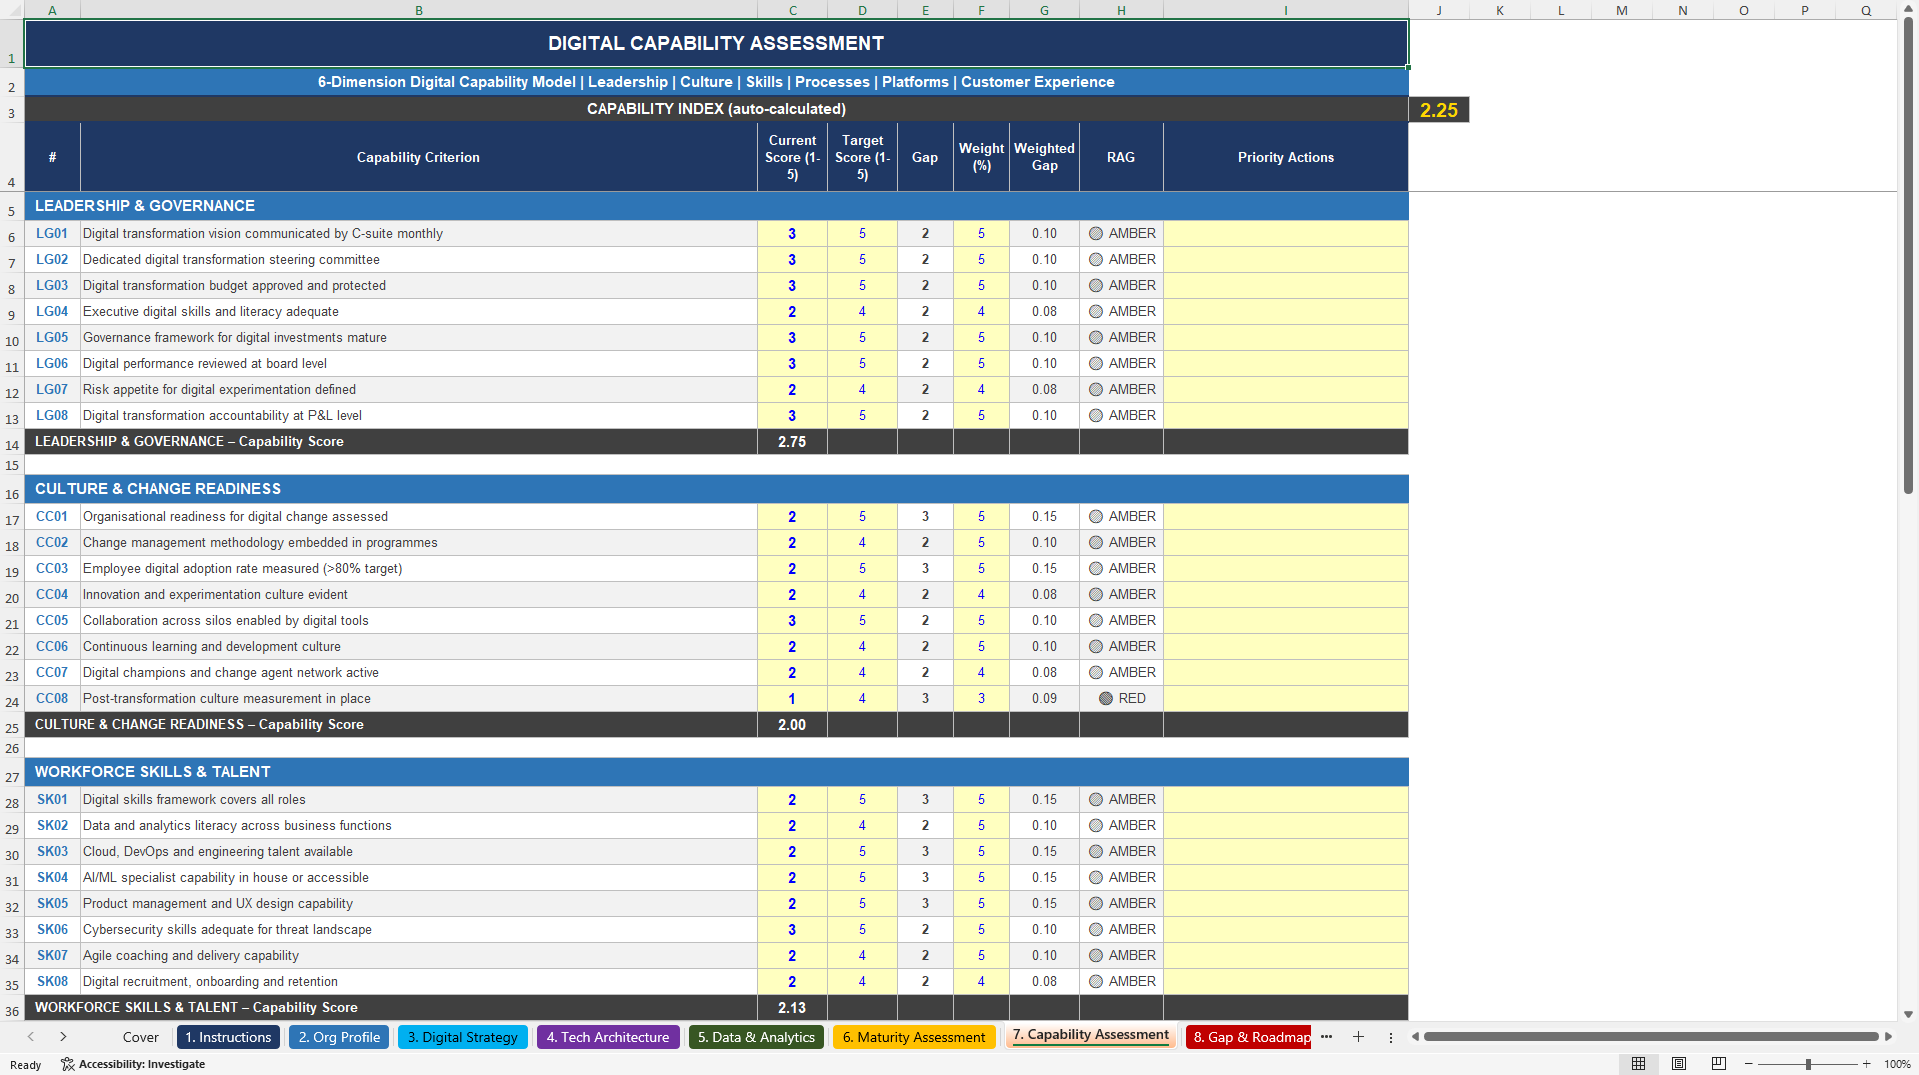Click RED status icon for CC08
This screenshot has height=1075, width=1919.
point(1106,699)
